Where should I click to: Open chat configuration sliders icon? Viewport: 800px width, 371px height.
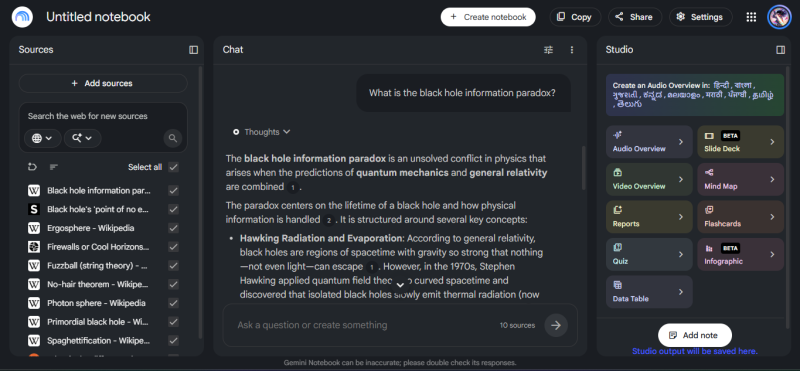point(548,50)
